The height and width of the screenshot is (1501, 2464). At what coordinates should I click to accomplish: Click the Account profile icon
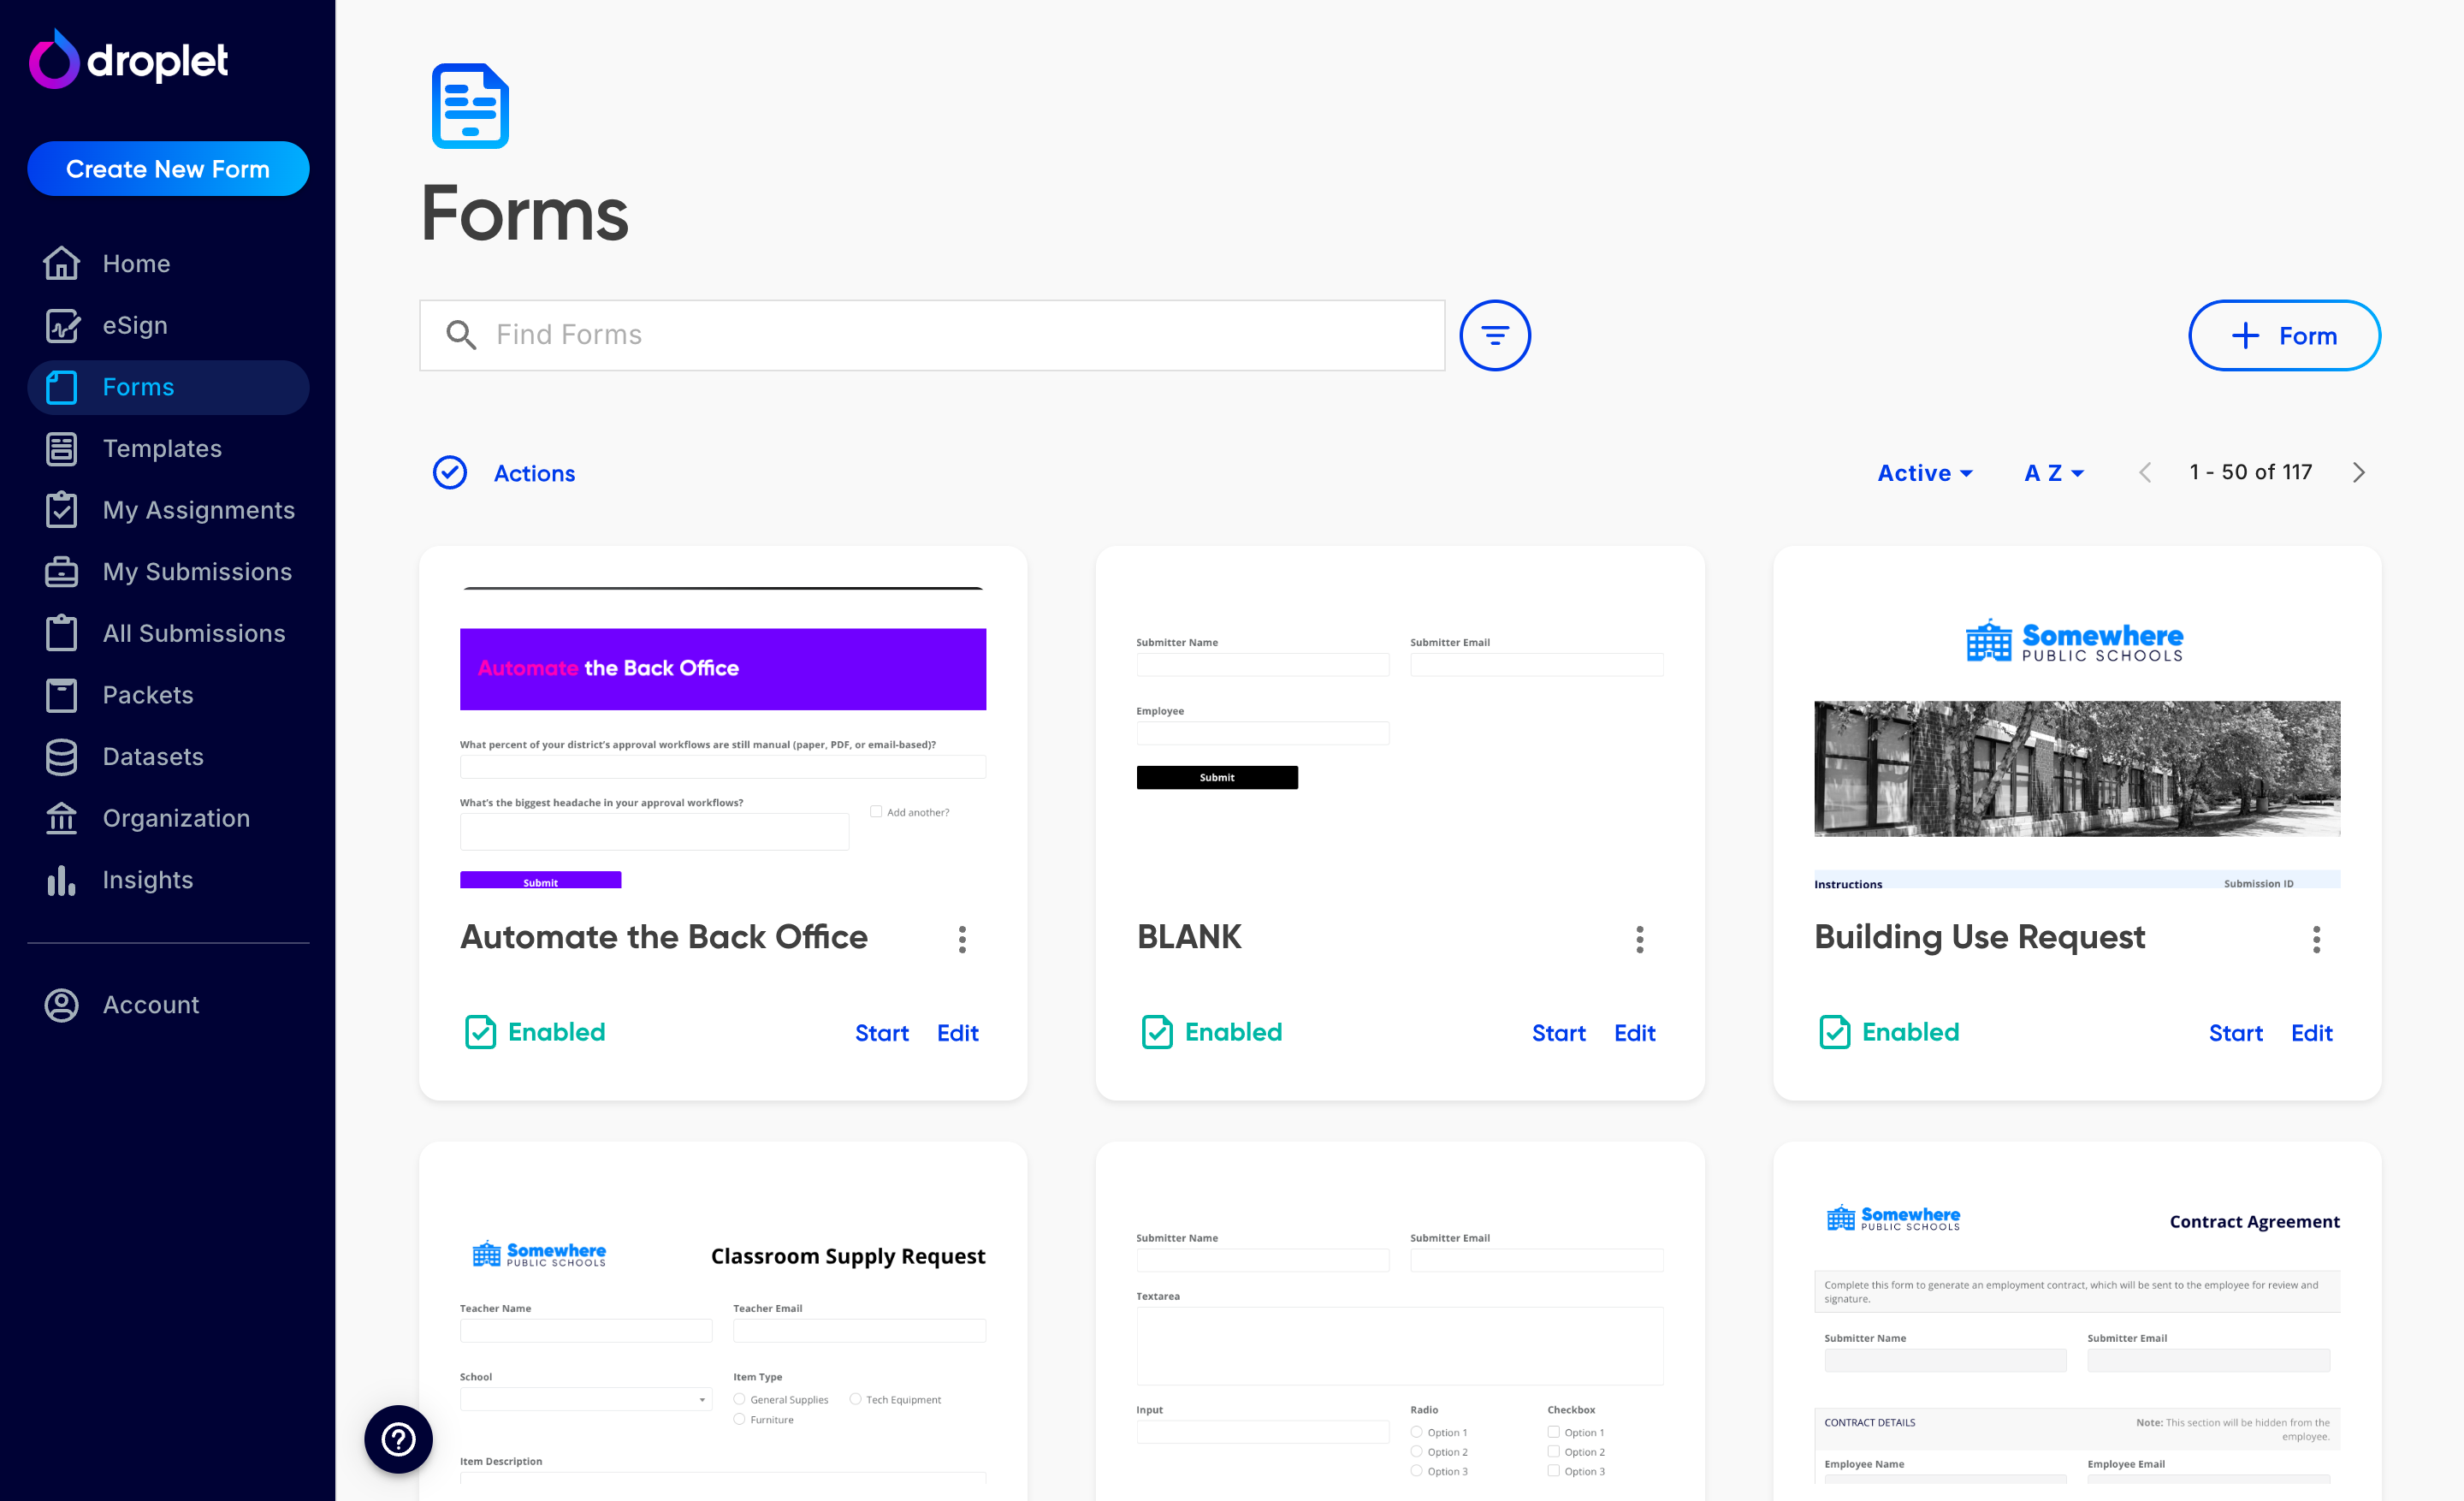[x=61, y=1005]
